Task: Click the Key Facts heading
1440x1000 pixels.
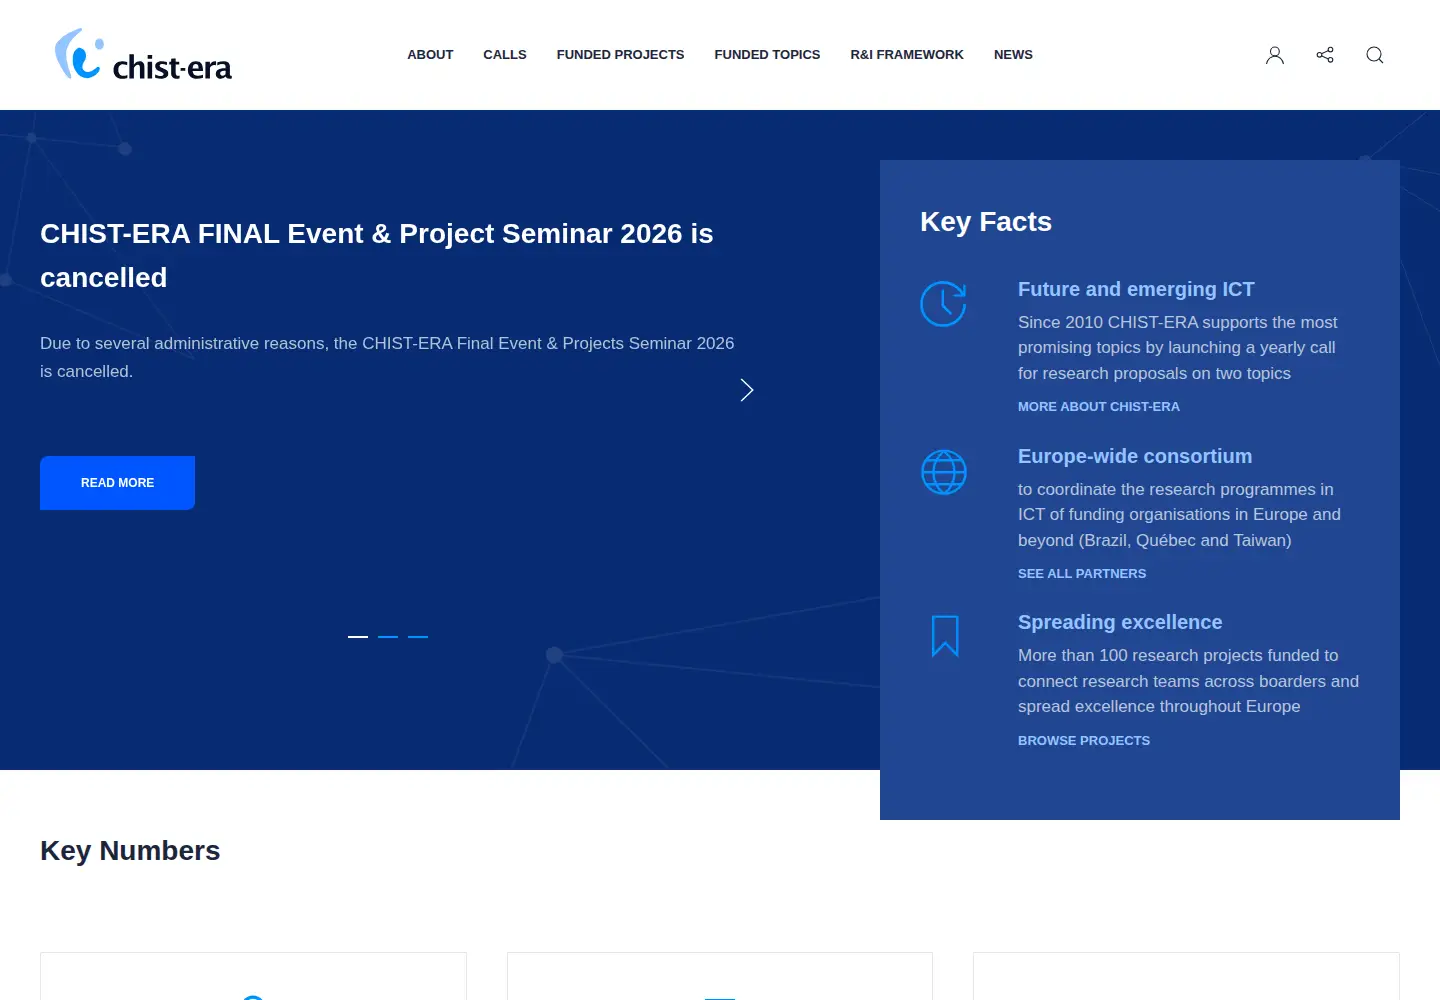Action: [986, 221]
